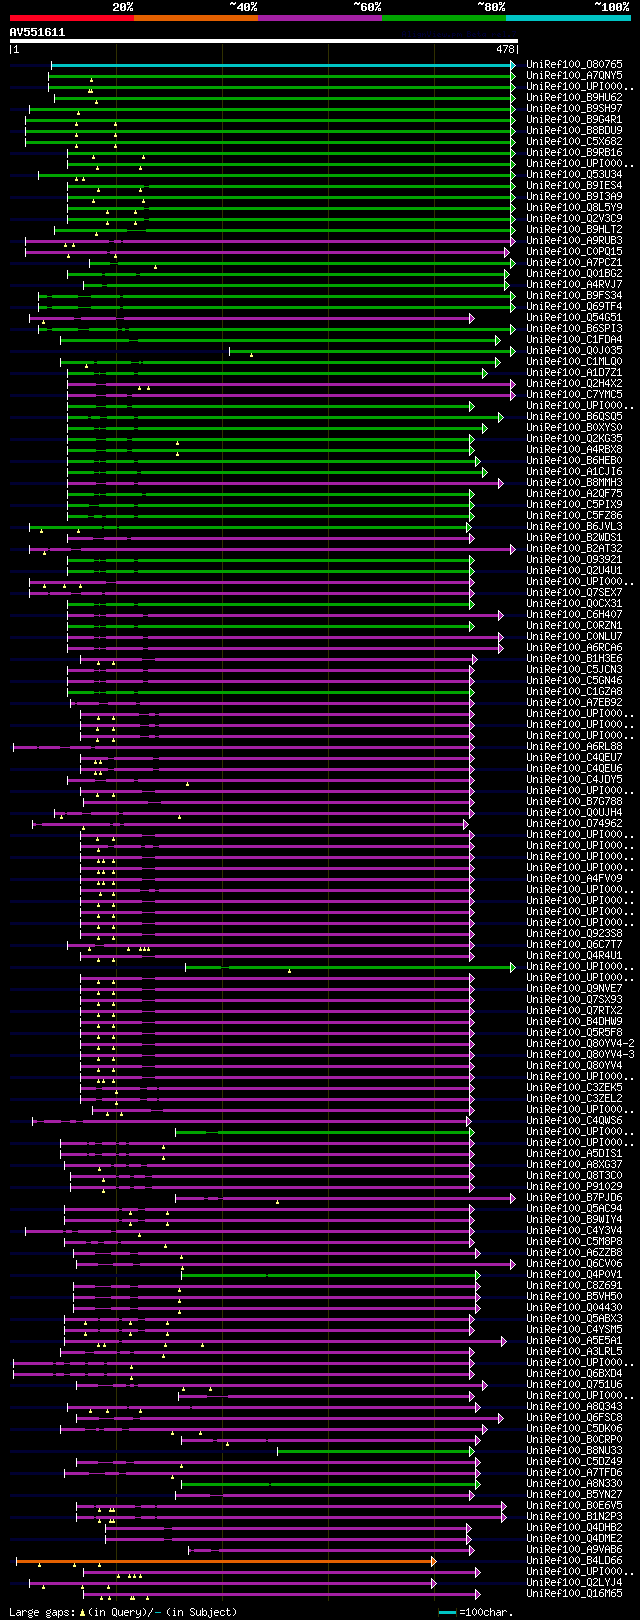Click the UniRef100_Q80YV4-3 label
This screenshot has height=1620, width=640.
click(x=580, y=1054)
